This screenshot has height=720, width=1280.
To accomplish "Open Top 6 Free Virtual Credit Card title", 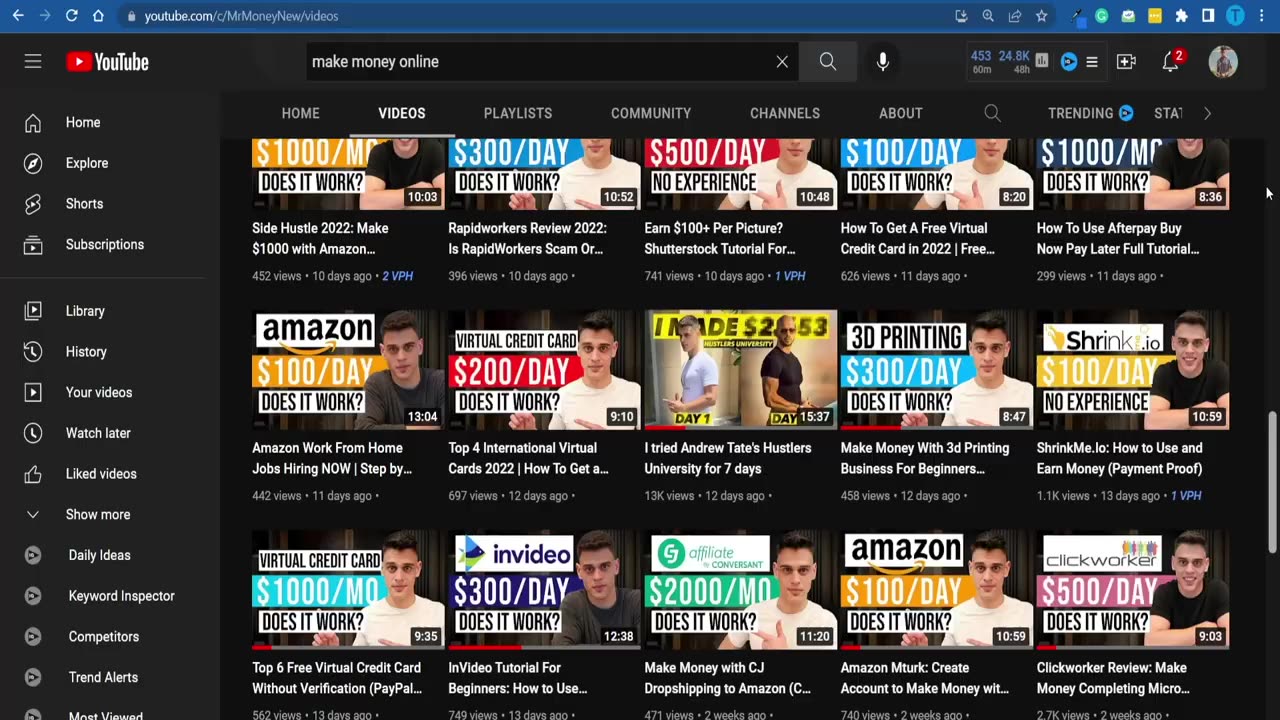I will pyautogui.click(x=337, y=678).
